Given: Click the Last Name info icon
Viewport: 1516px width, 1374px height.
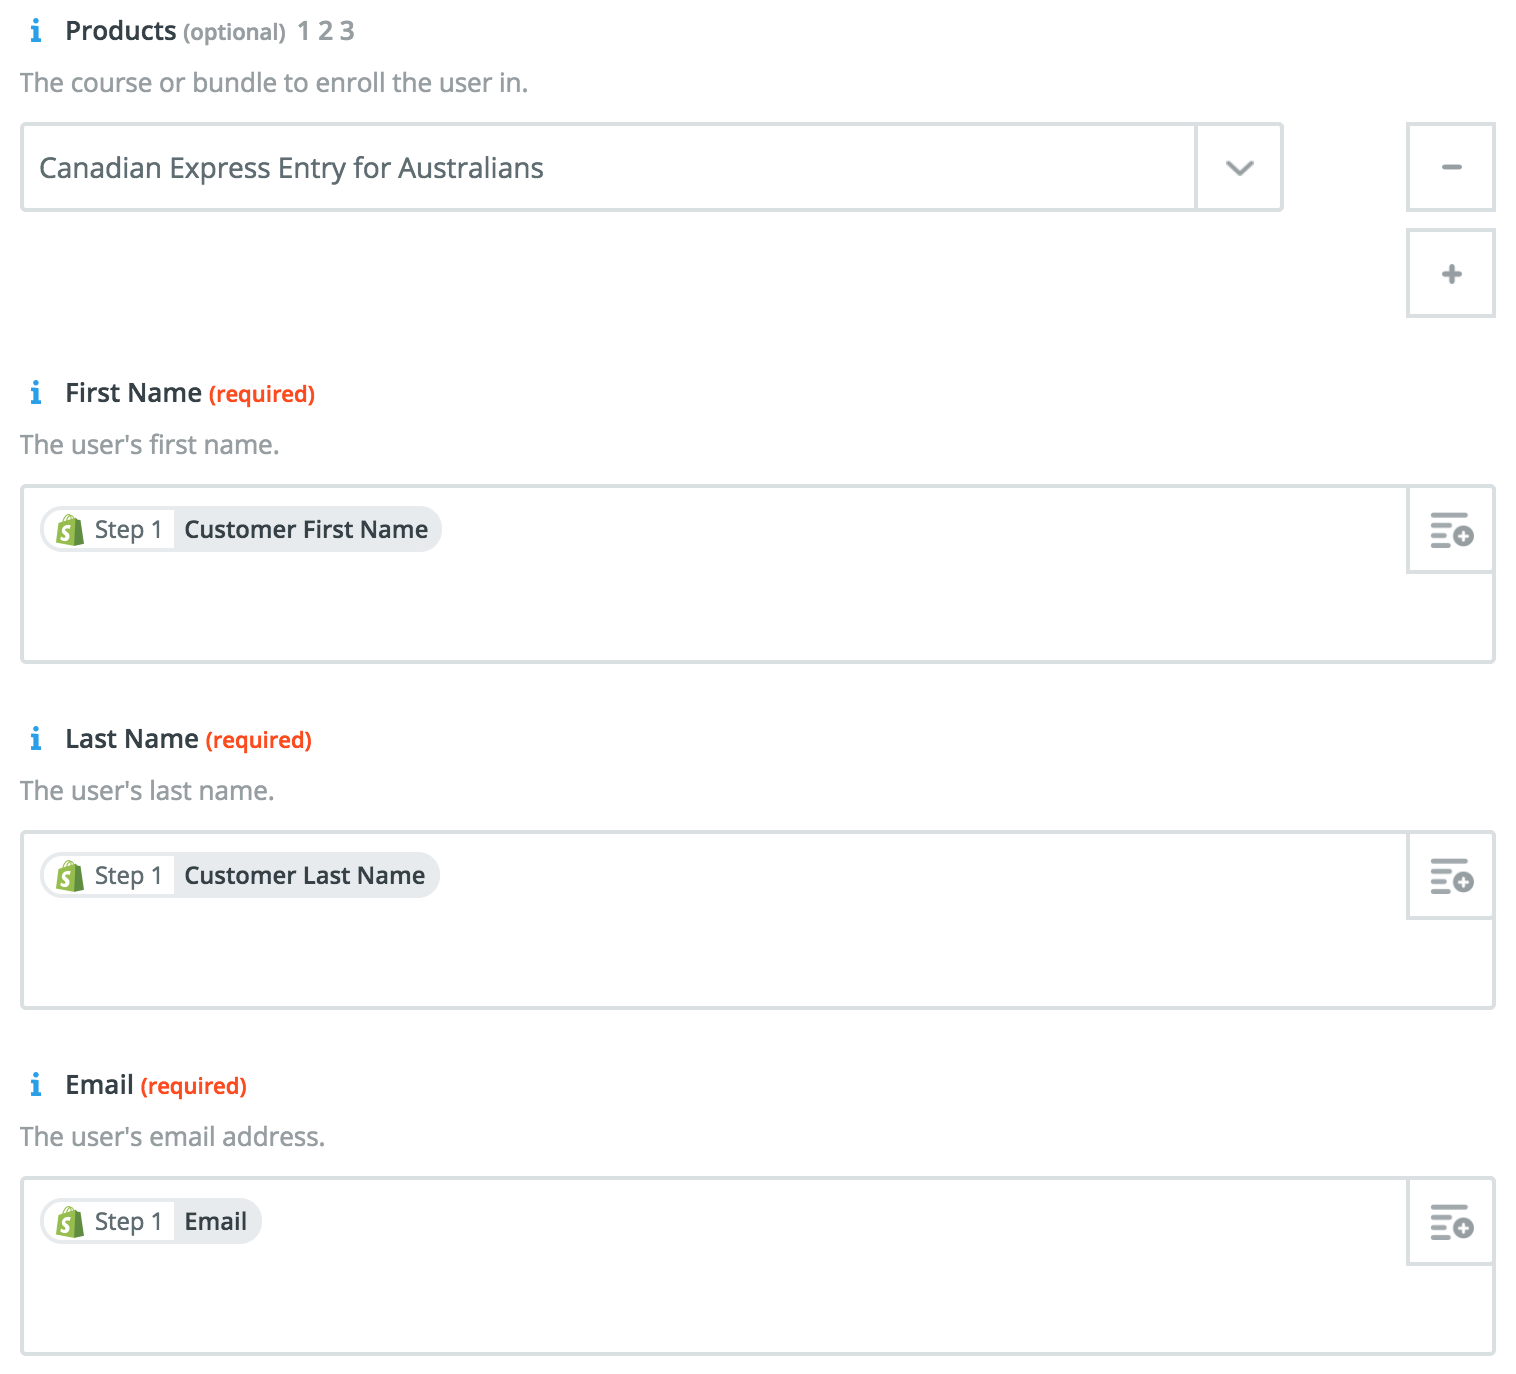Looking at the screenshot, I should [x=36, y=739].
